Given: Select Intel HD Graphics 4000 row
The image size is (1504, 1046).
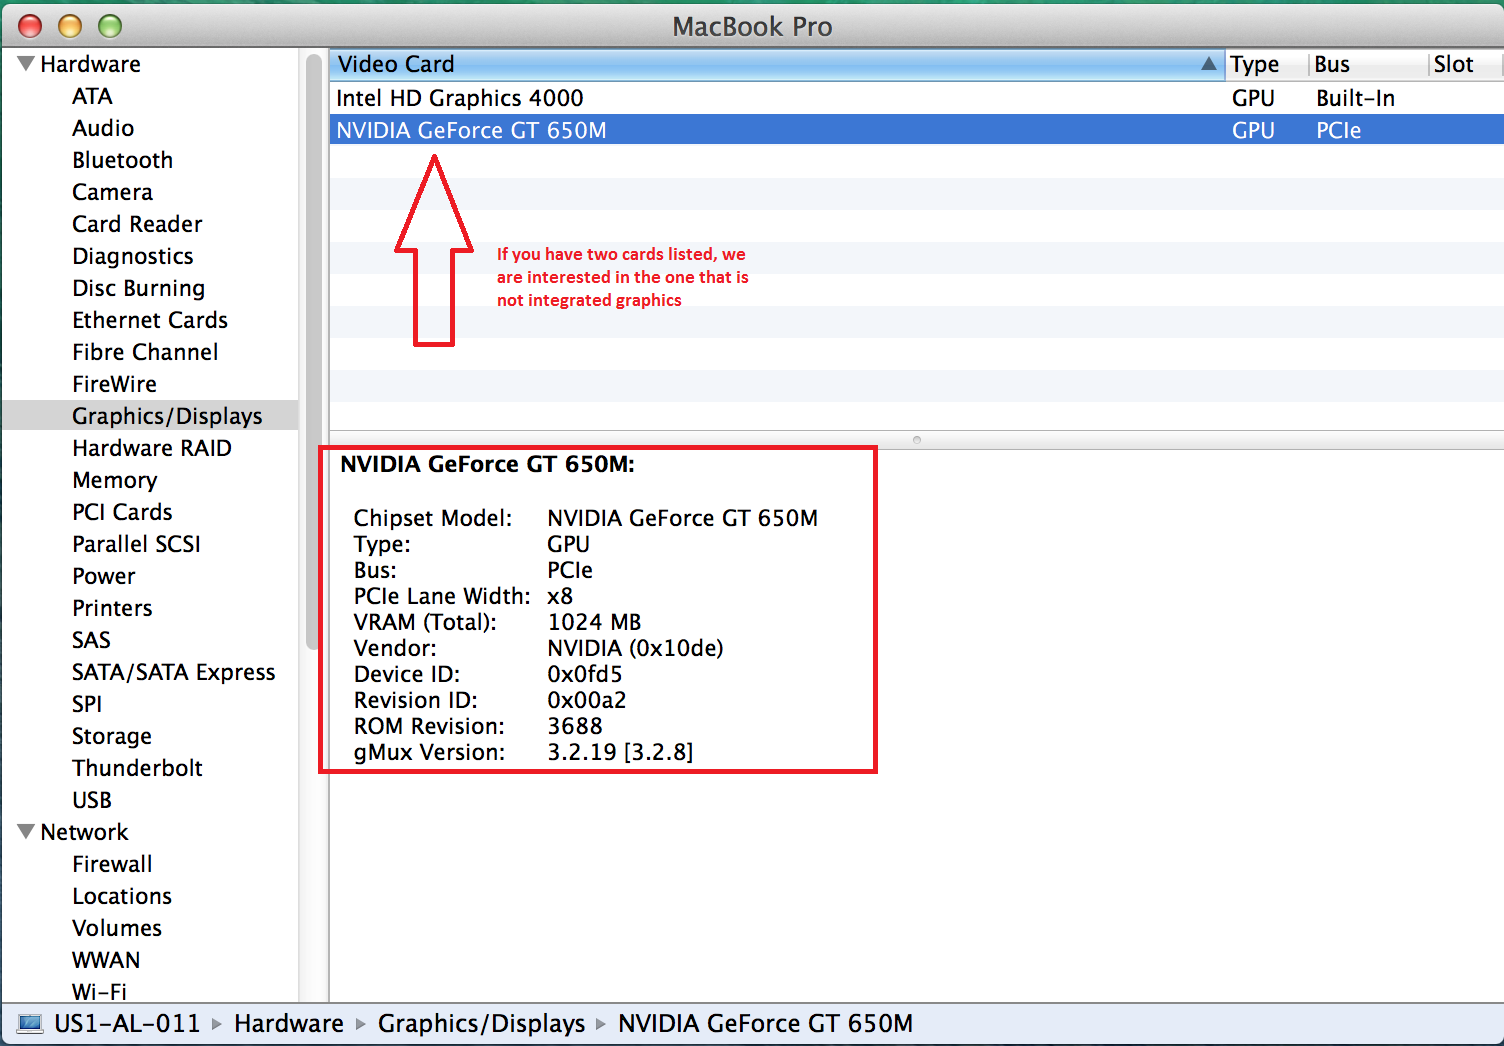Looking at the screenshot, I should tap(460, 98).
